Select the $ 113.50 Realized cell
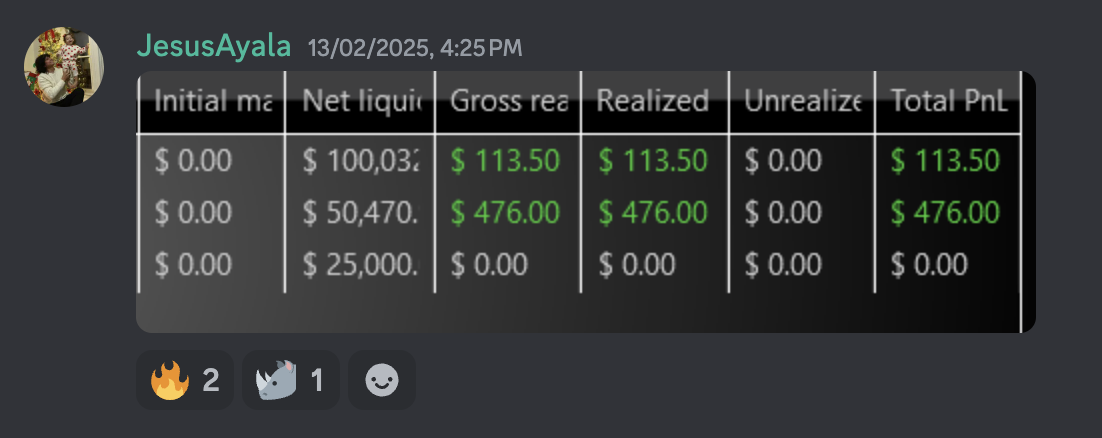The width and height of the screenshot is (1102, 438). point(653,160)
